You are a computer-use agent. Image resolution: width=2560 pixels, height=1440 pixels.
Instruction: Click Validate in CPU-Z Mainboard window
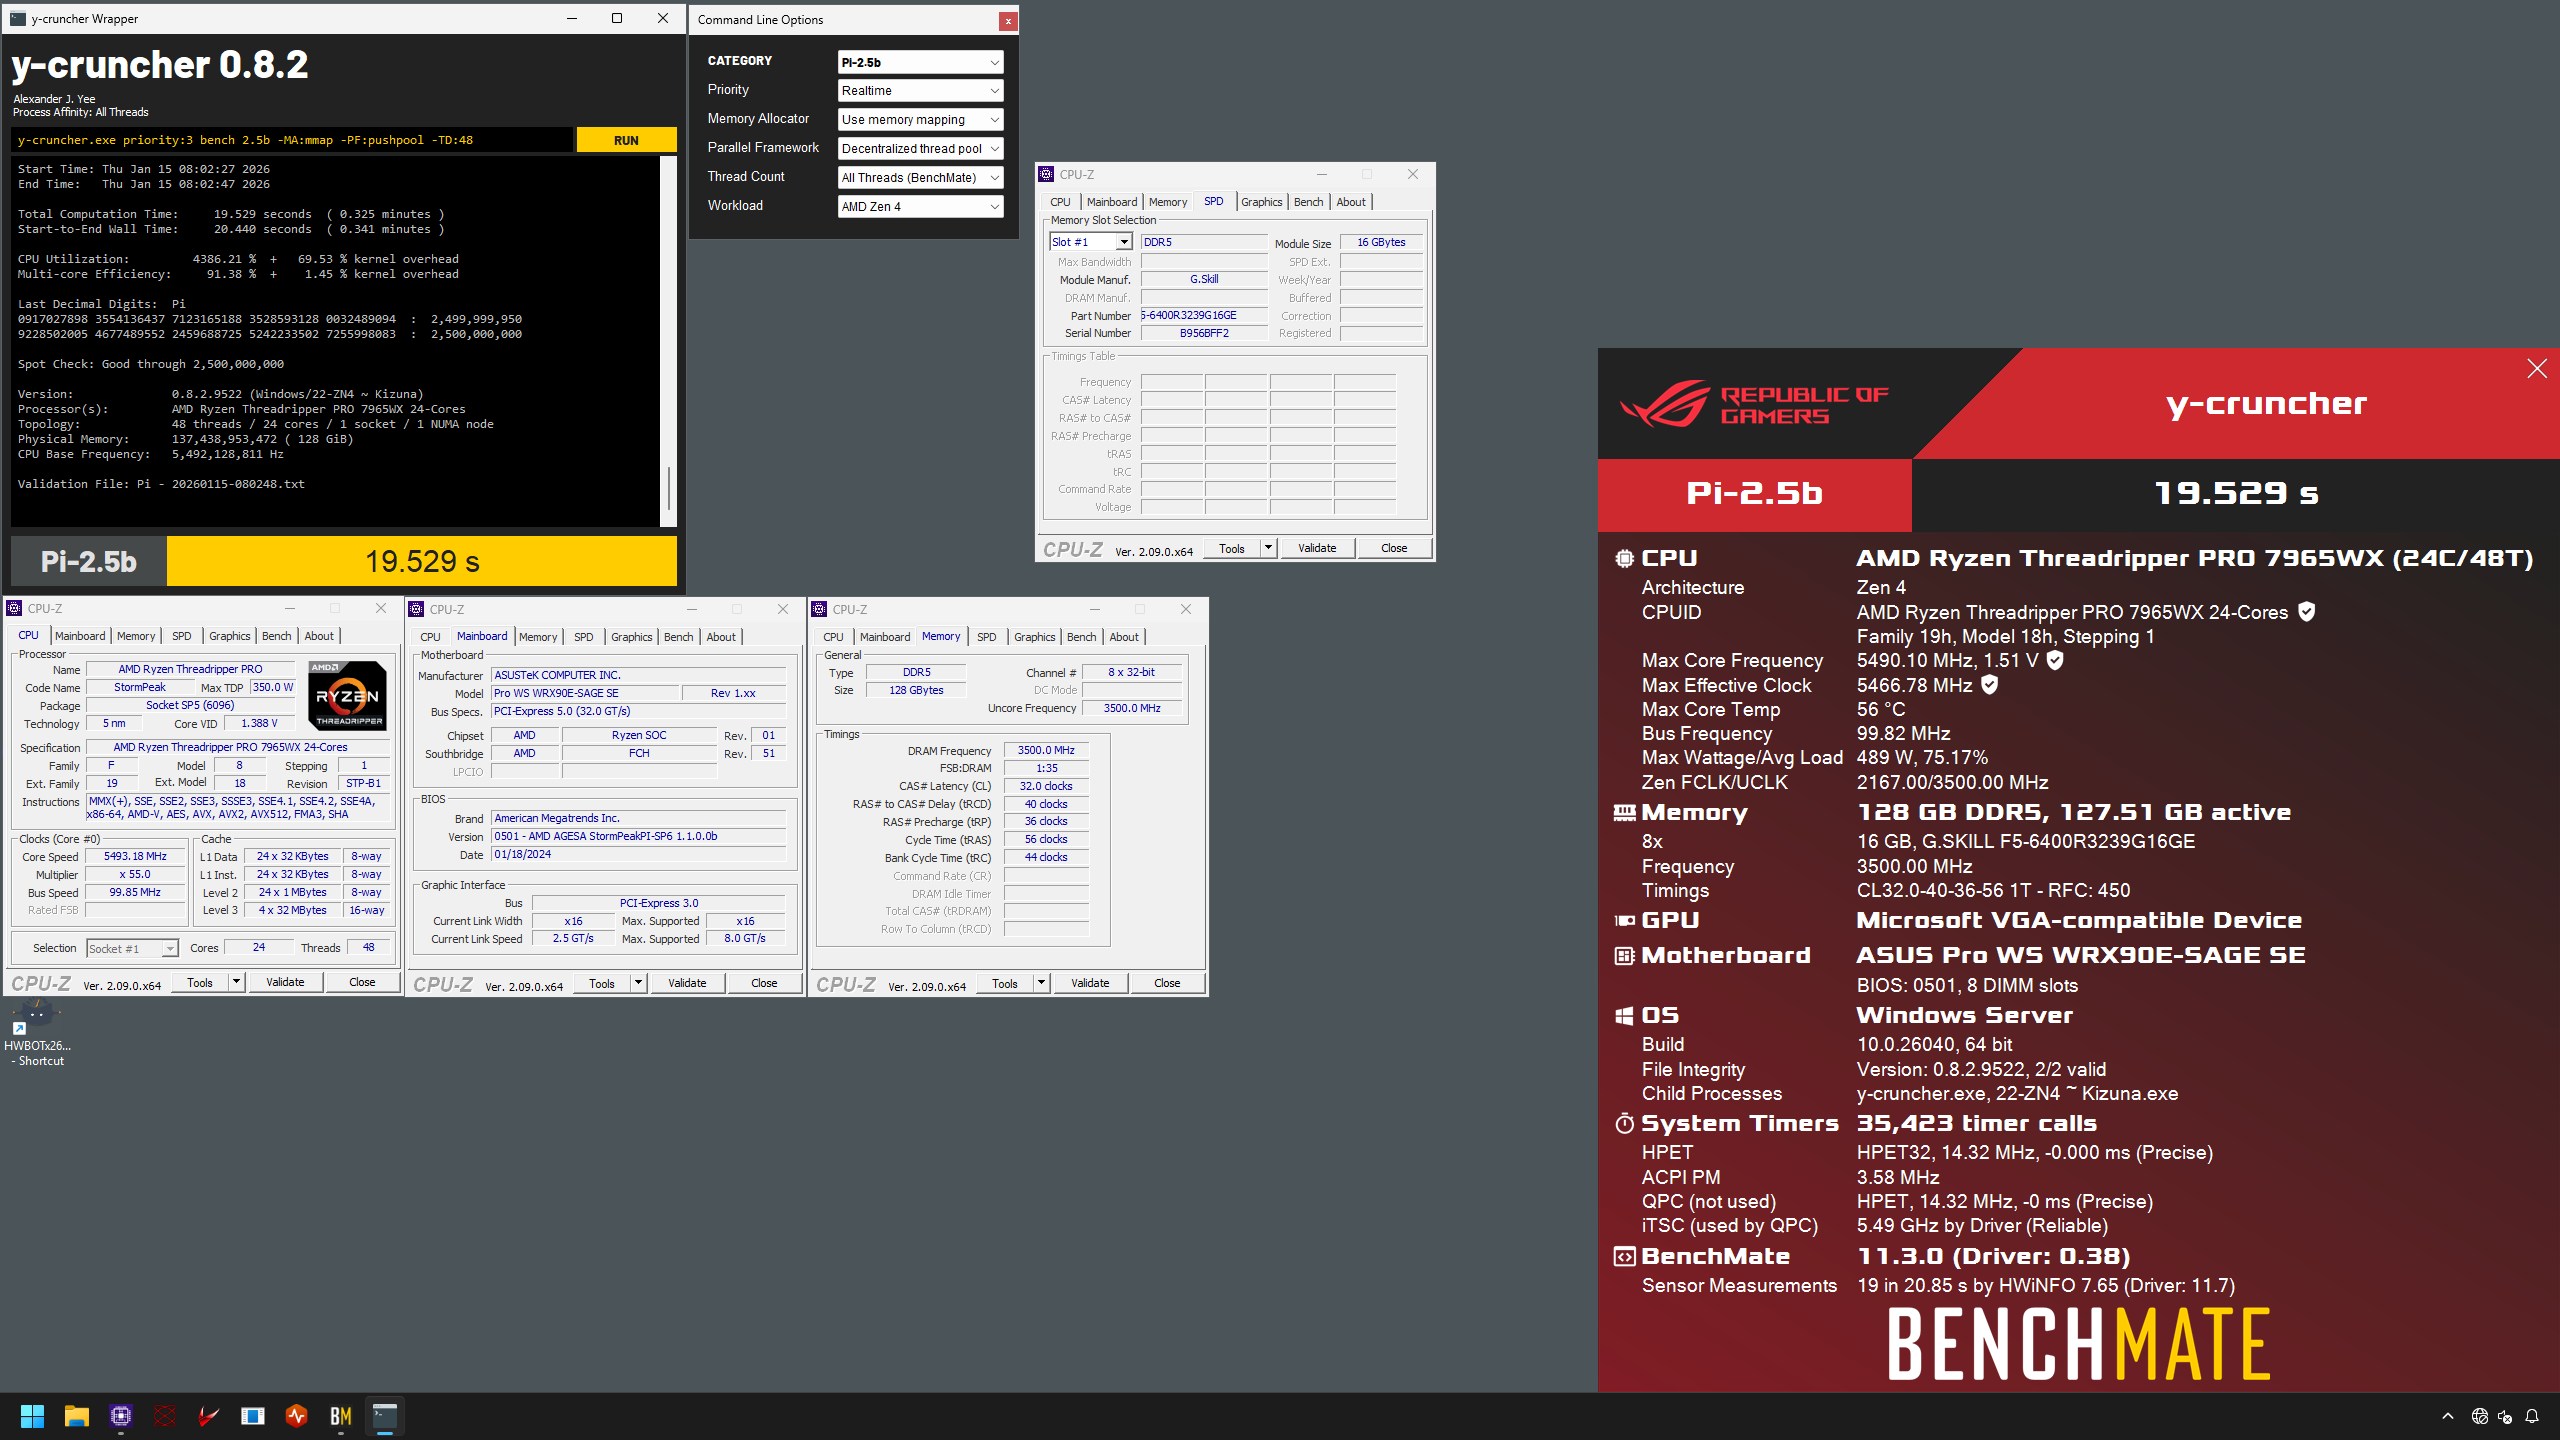tap(687, 983)
